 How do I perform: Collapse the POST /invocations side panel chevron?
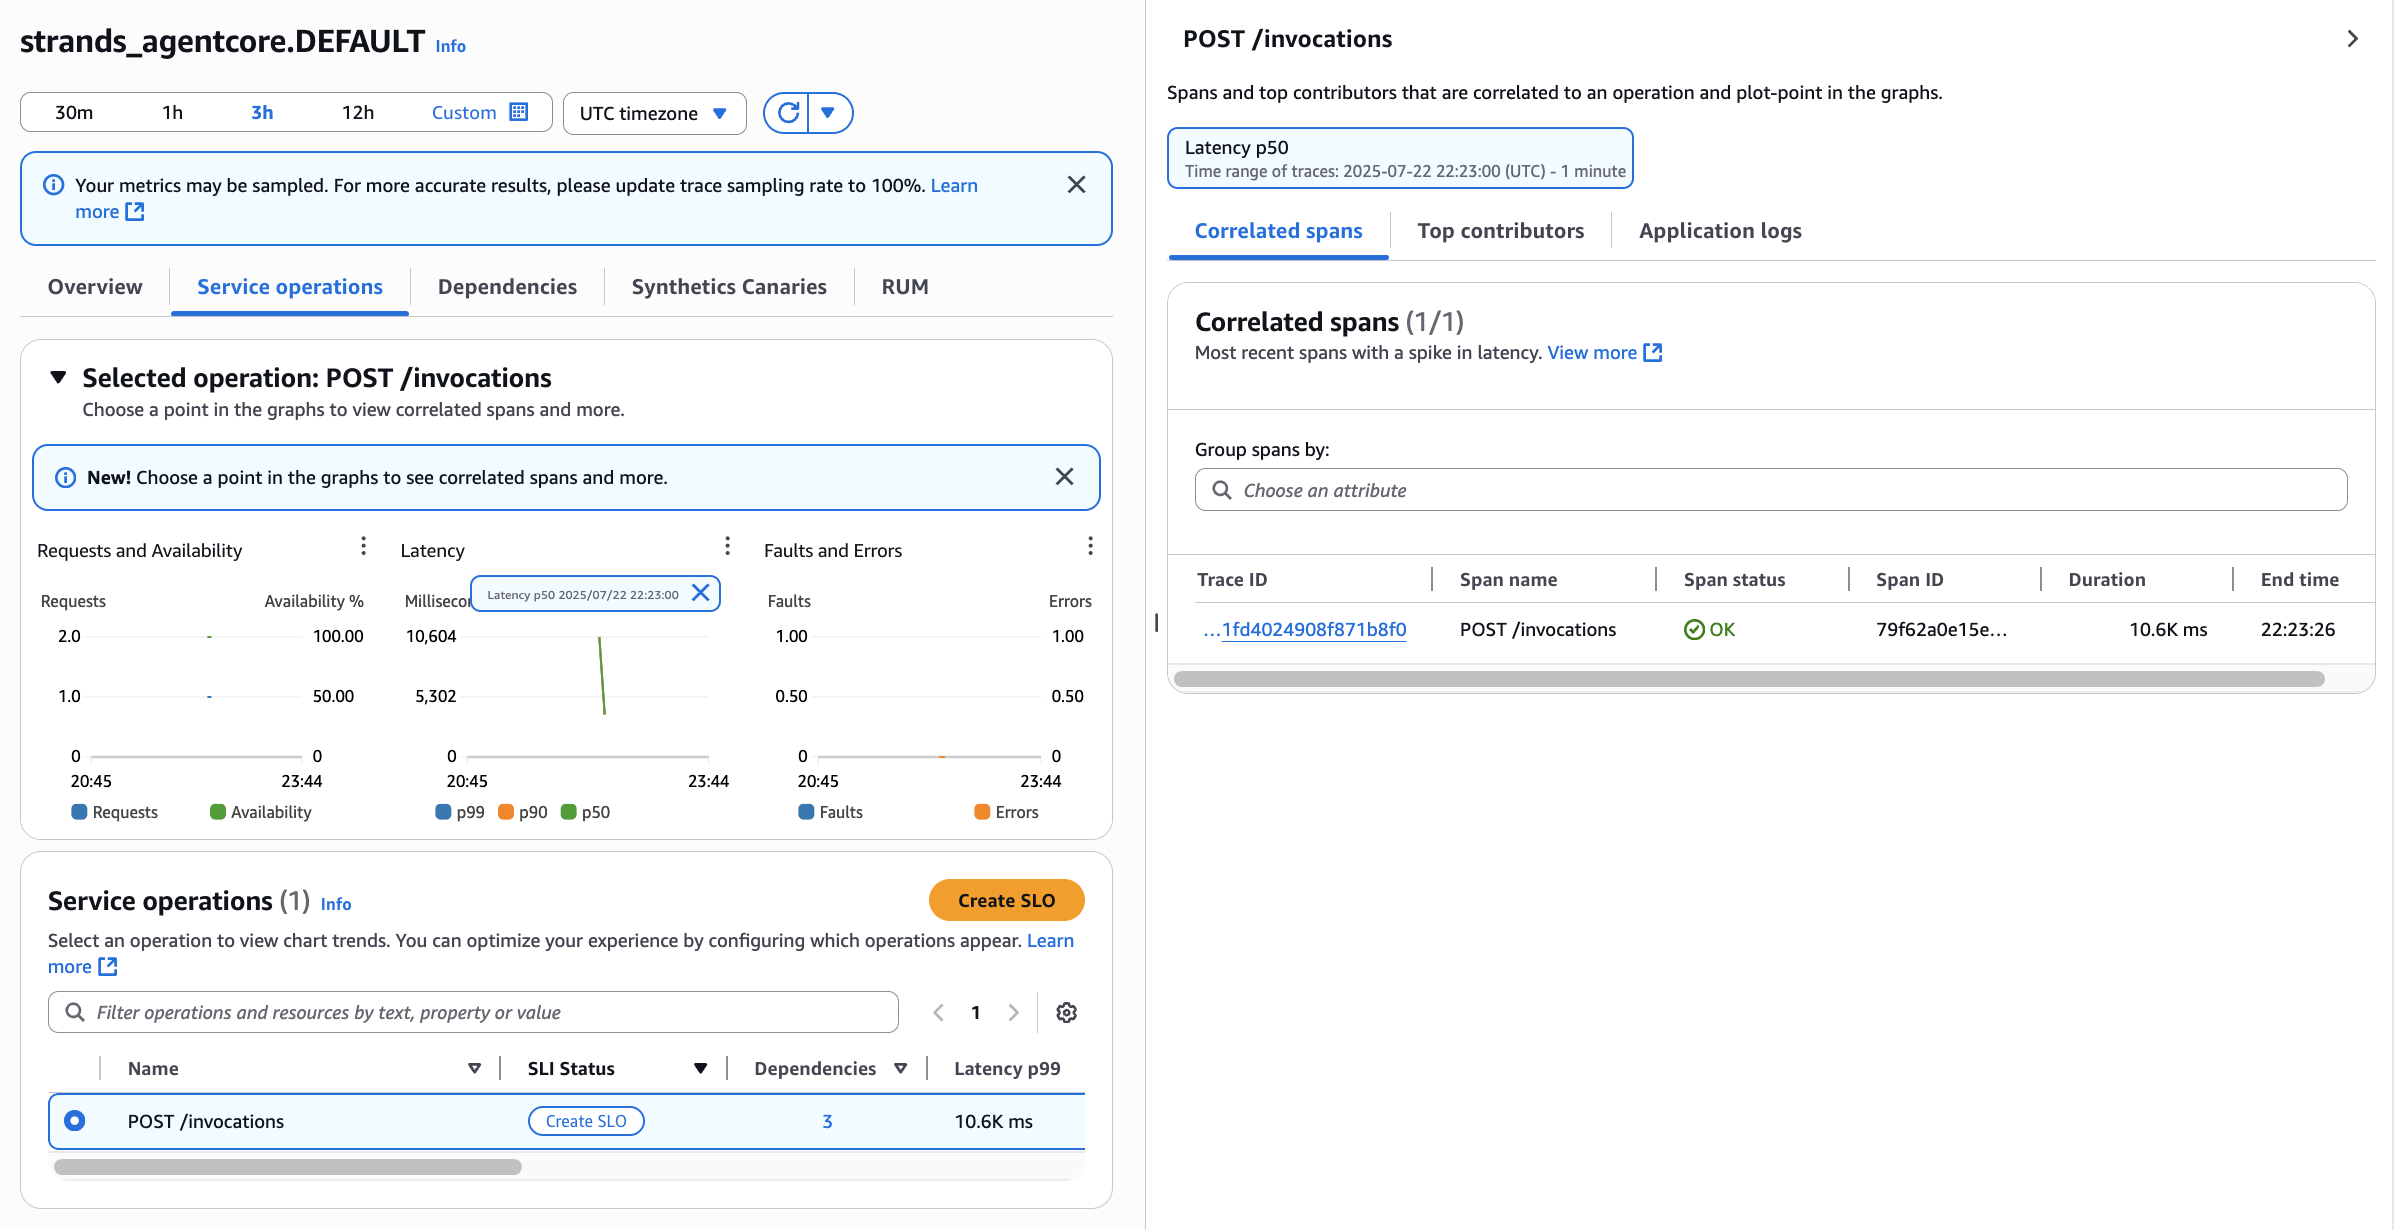tap(2352, 39)
